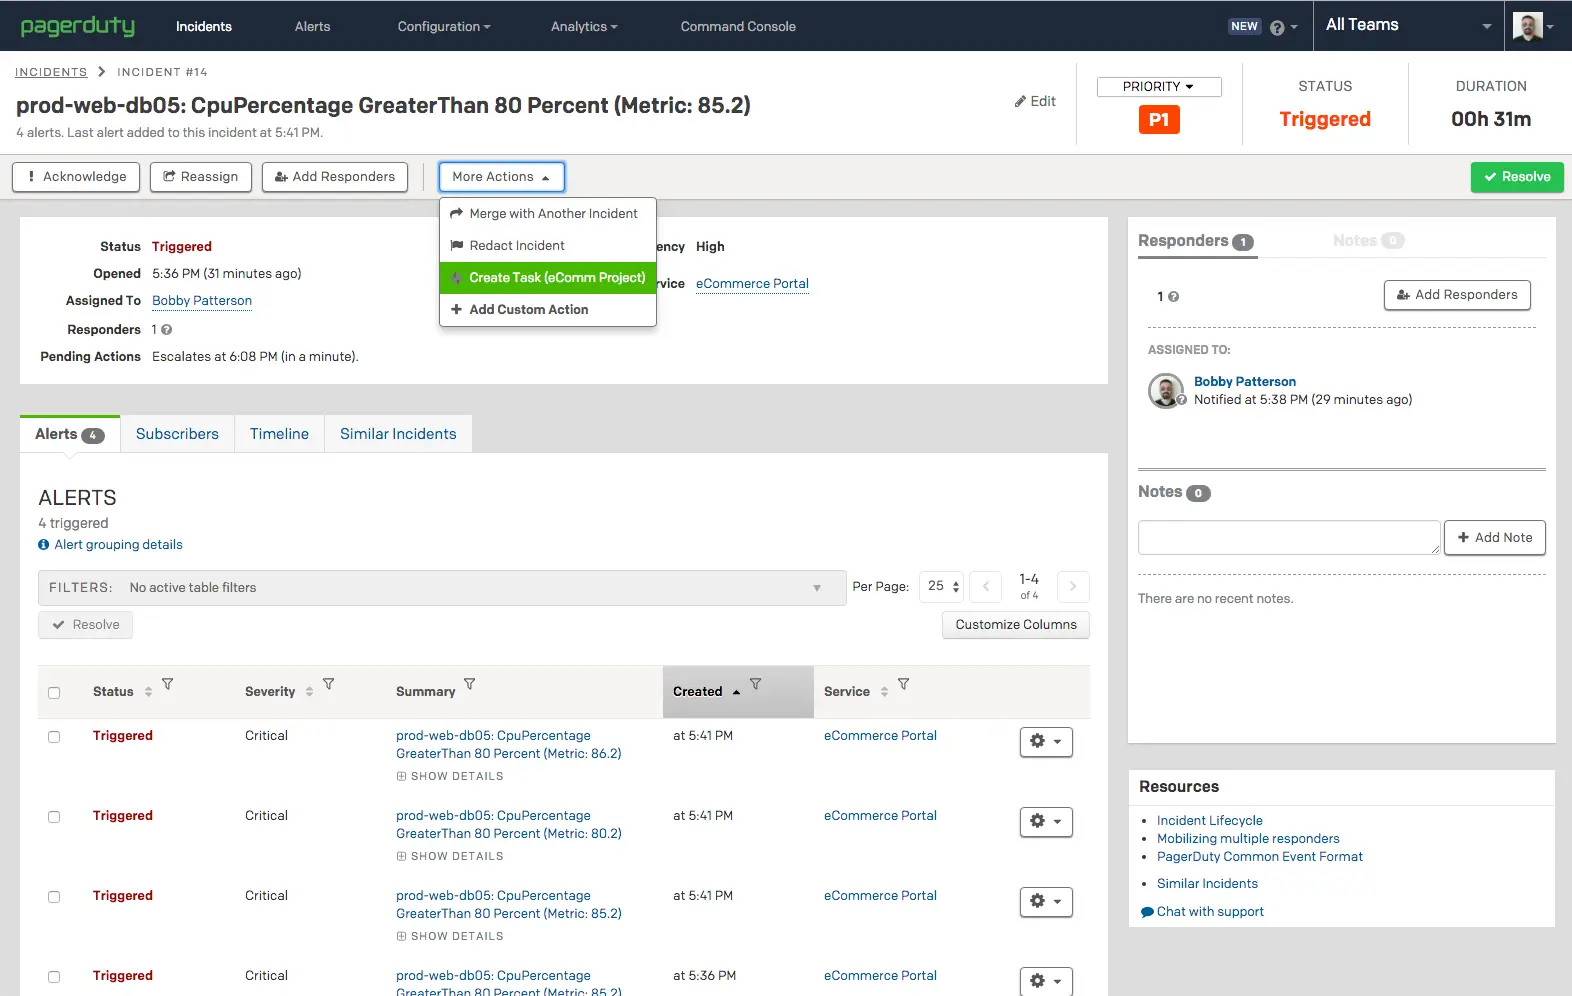Click the user avatar in top-right corner
The image size is (1572, 996).
click(1527, 27)
